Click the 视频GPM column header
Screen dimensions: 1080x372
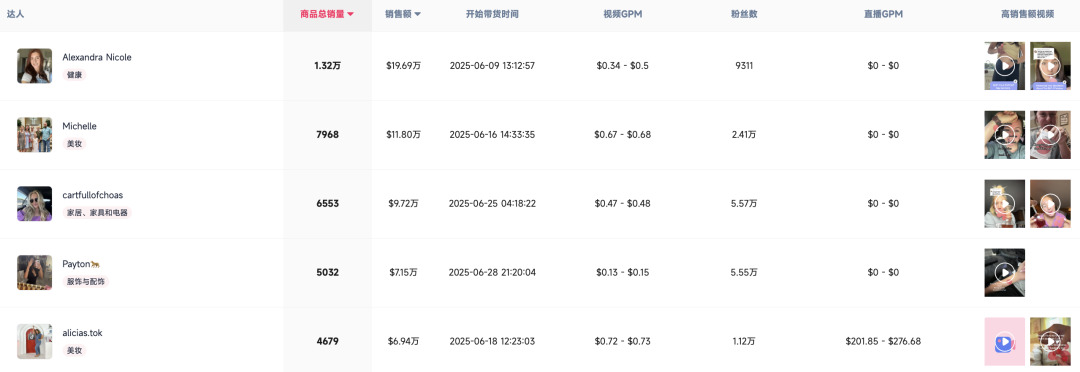(623, 14)
